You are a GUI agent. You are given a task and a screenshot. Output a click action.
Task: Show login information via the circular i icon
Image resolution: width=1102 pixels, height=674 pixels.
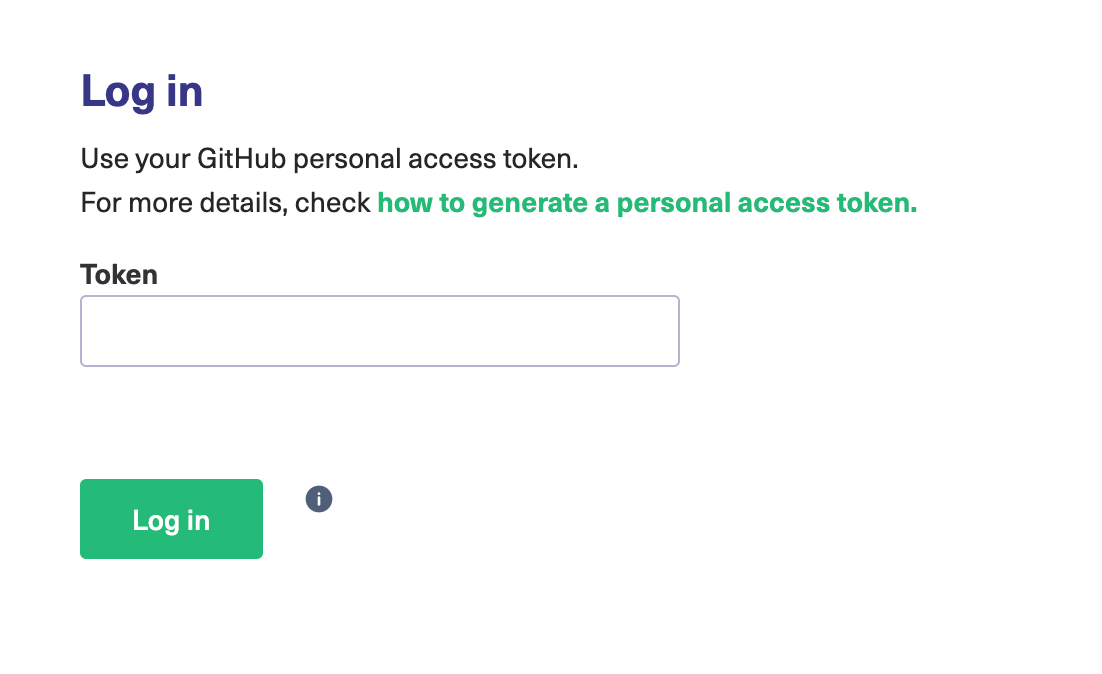(318, 499)
